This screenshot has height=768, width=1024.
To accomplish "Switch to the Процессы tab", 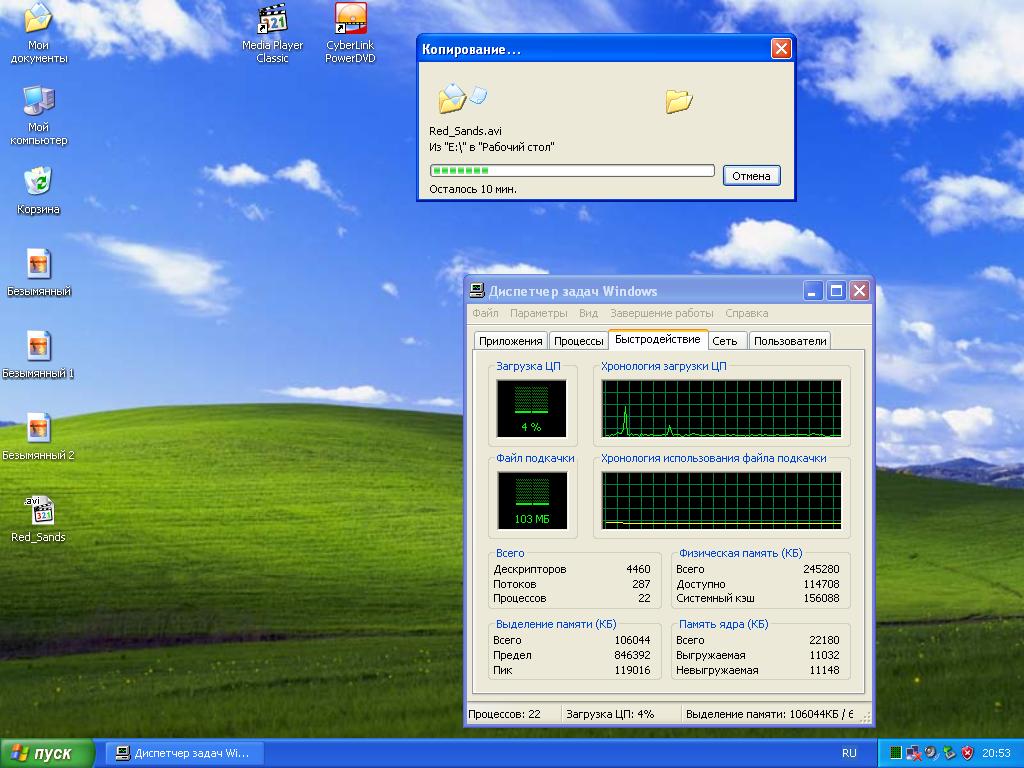I will (x=579, y=341).
